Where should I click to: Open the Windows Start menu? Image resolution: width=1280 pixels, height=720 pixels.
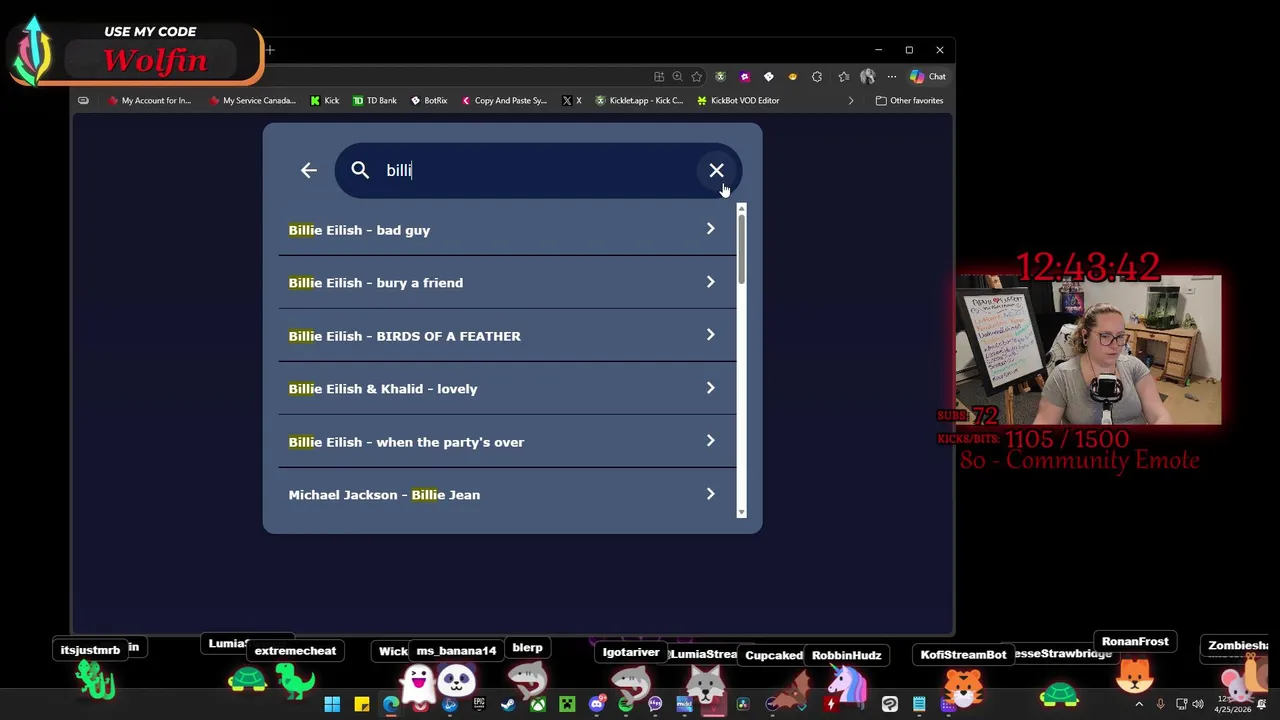tap(332, 705)
